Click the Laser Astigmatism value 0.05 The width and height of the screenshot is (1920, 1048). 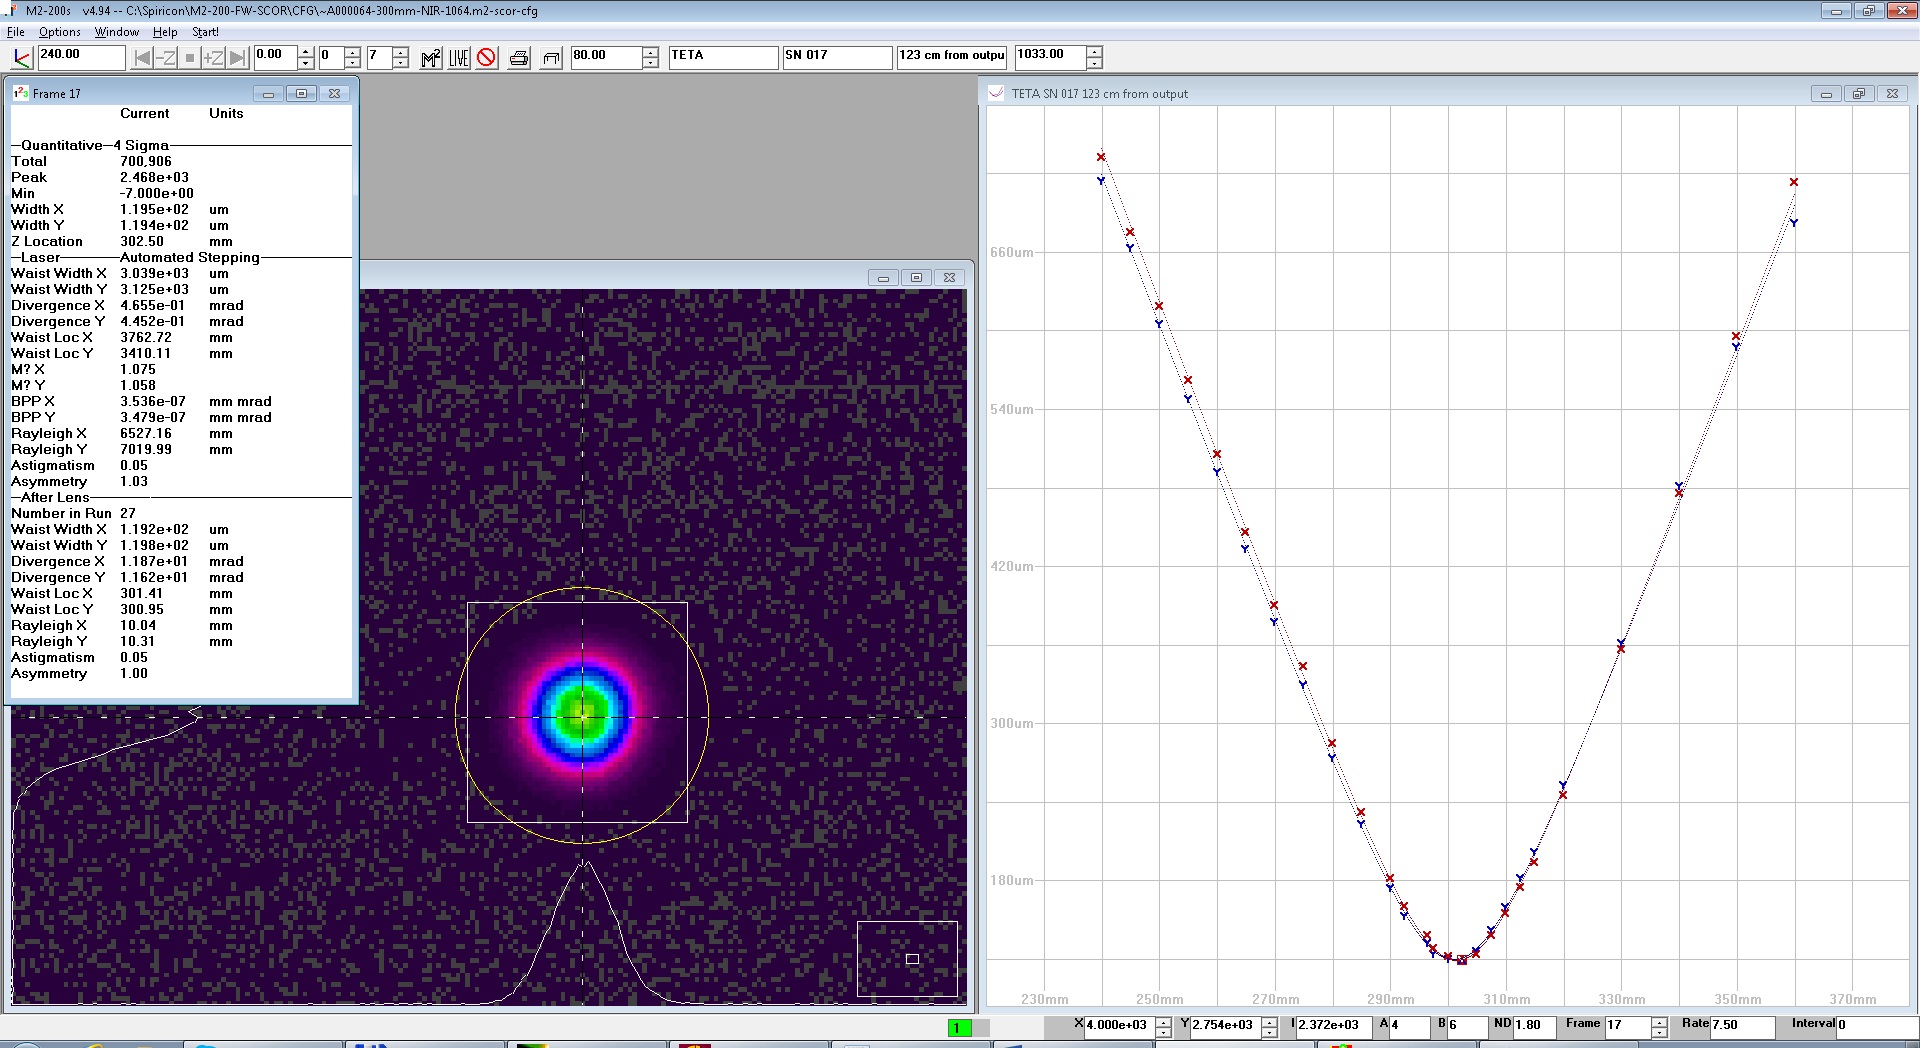click(134, 465)
